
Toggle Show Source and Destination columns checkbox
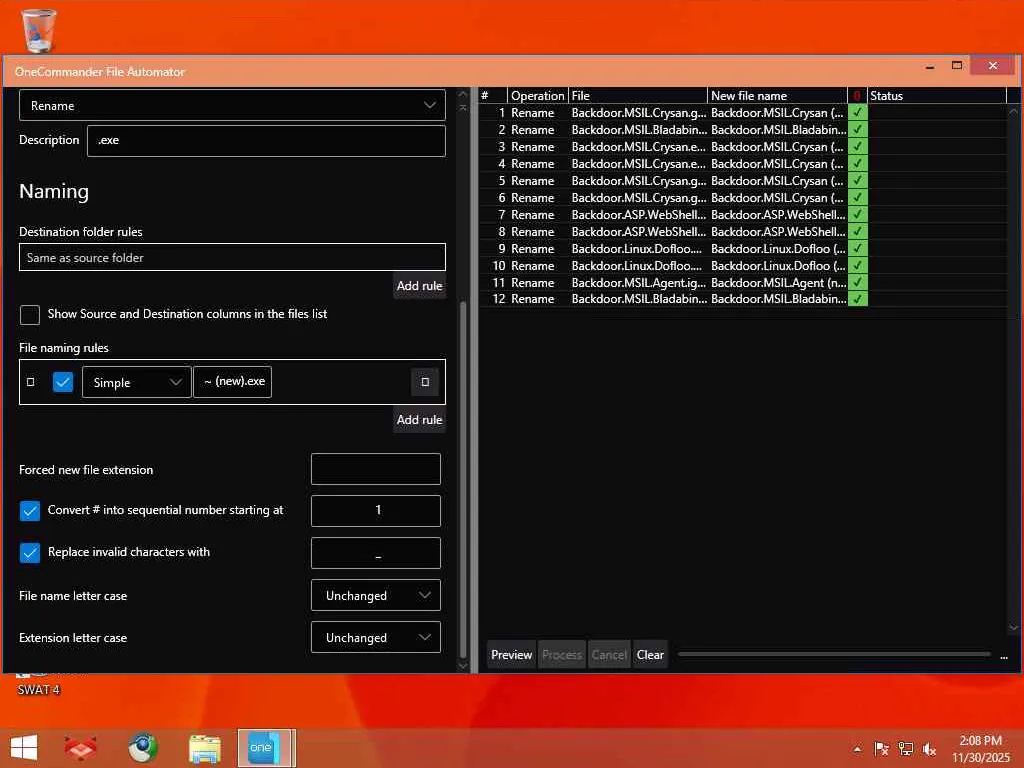coord(29,314)
